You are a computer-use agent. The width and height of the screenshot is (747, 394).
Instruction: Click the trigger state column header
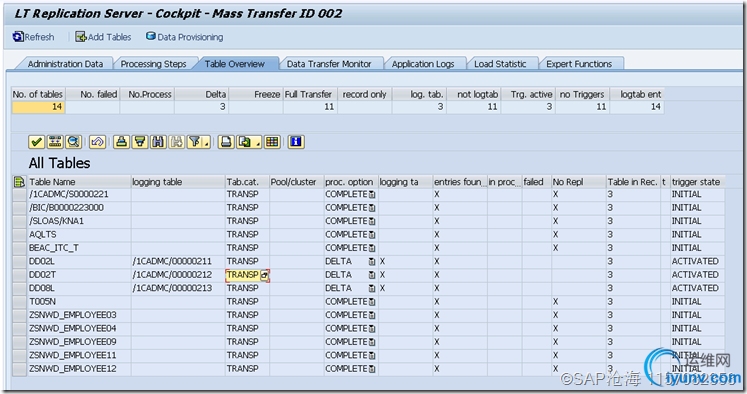click(x=698, y=182)
